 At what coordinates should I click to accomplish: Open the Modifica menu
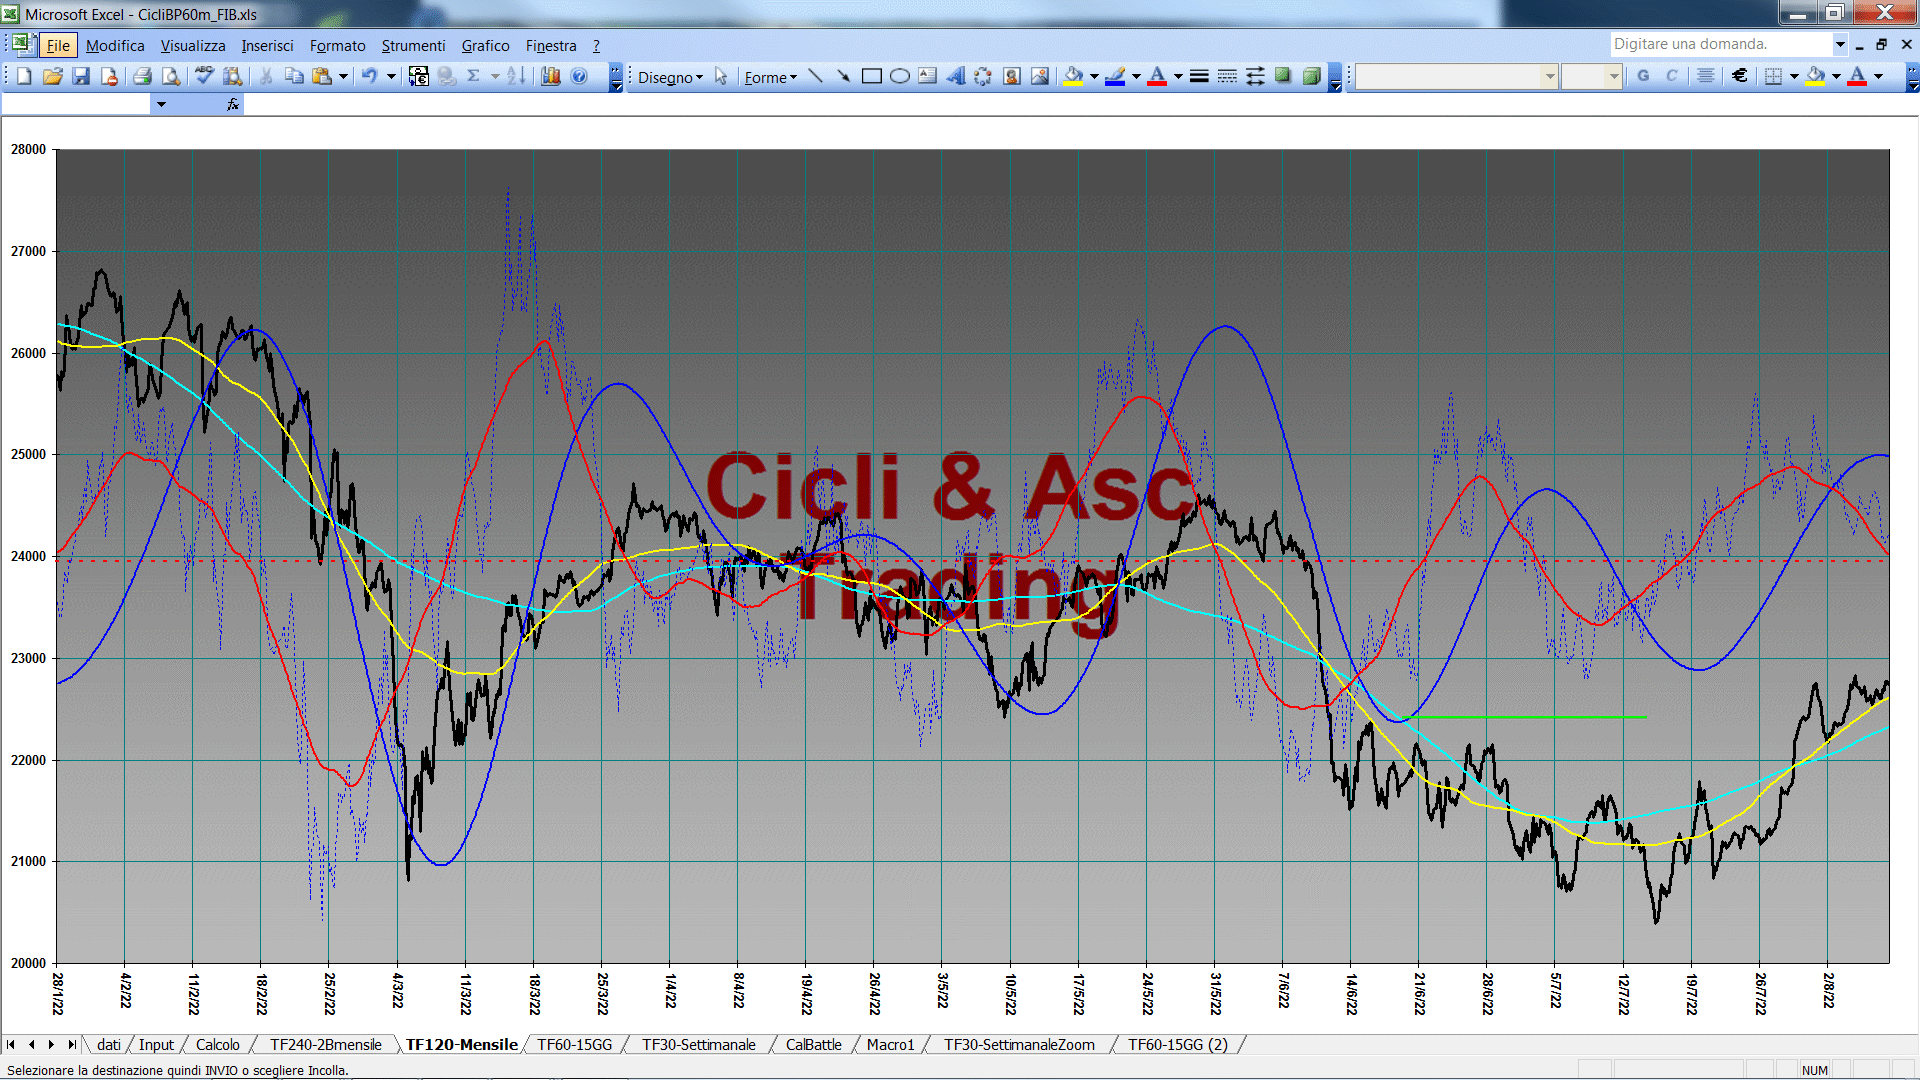coord(115,46)
